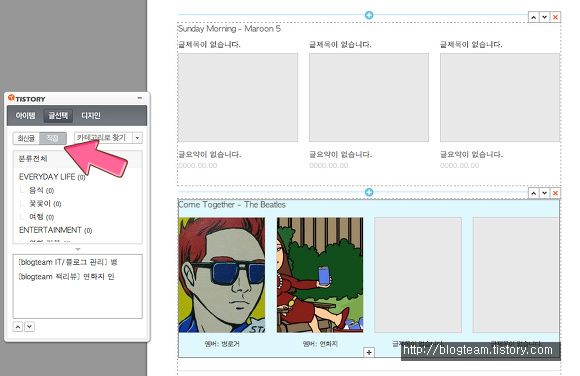
Task: Select the EVERYDAY LIFE category
Action: [x=52, y=177]
